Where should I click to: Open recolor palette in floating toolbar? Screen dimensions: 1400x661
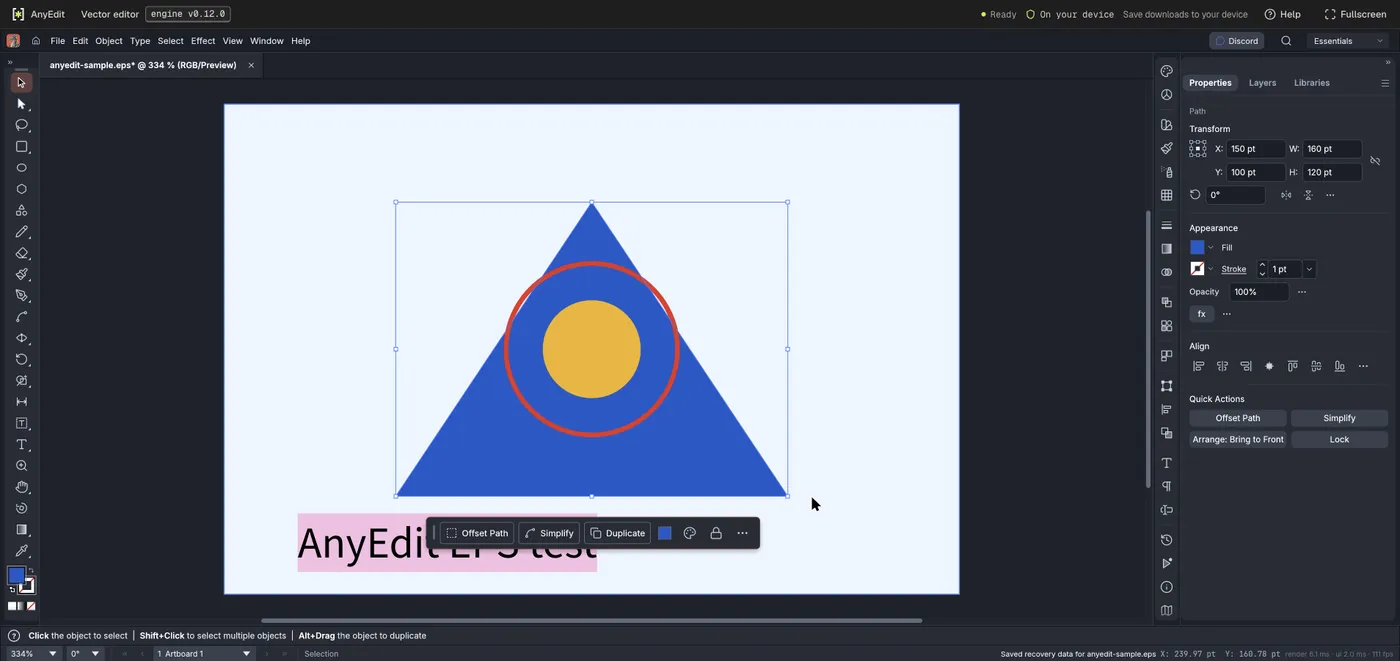tap(690, 533)
